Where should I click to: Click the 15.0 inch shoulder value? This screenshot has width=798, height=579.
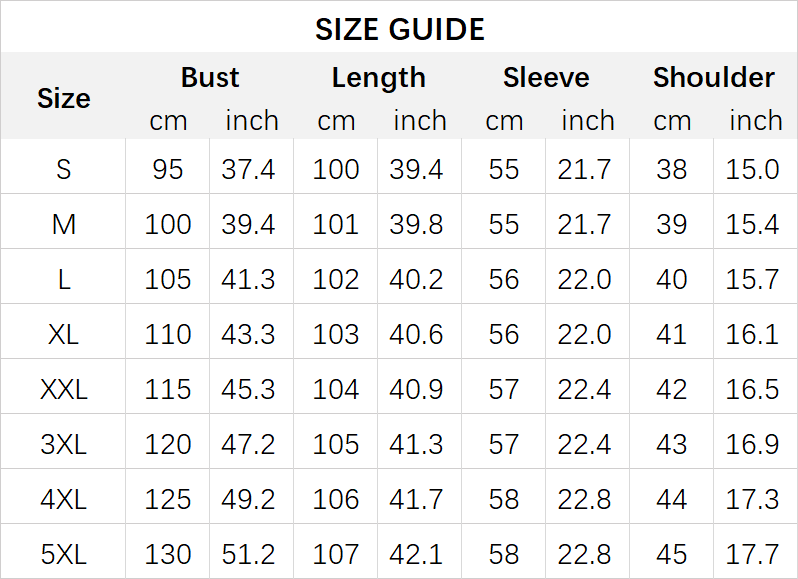coord(752,169)
